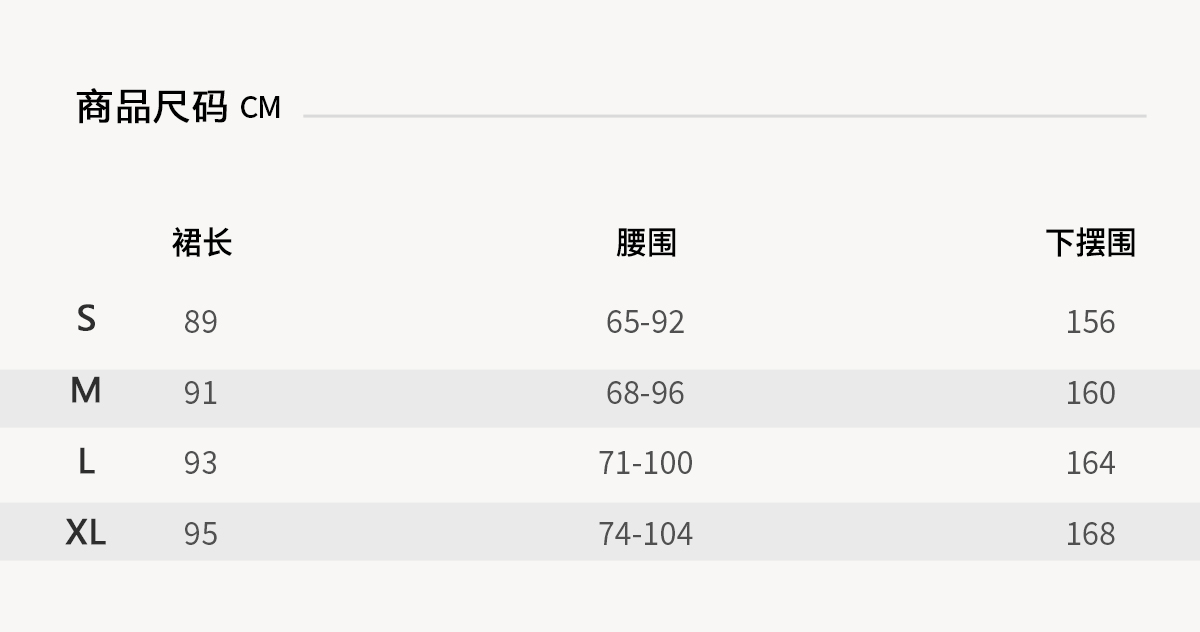Image resolution: width=1200 pixels, height=632 pixels.
Task: Select skirt length value 95
Action: [x=200, y=534]
